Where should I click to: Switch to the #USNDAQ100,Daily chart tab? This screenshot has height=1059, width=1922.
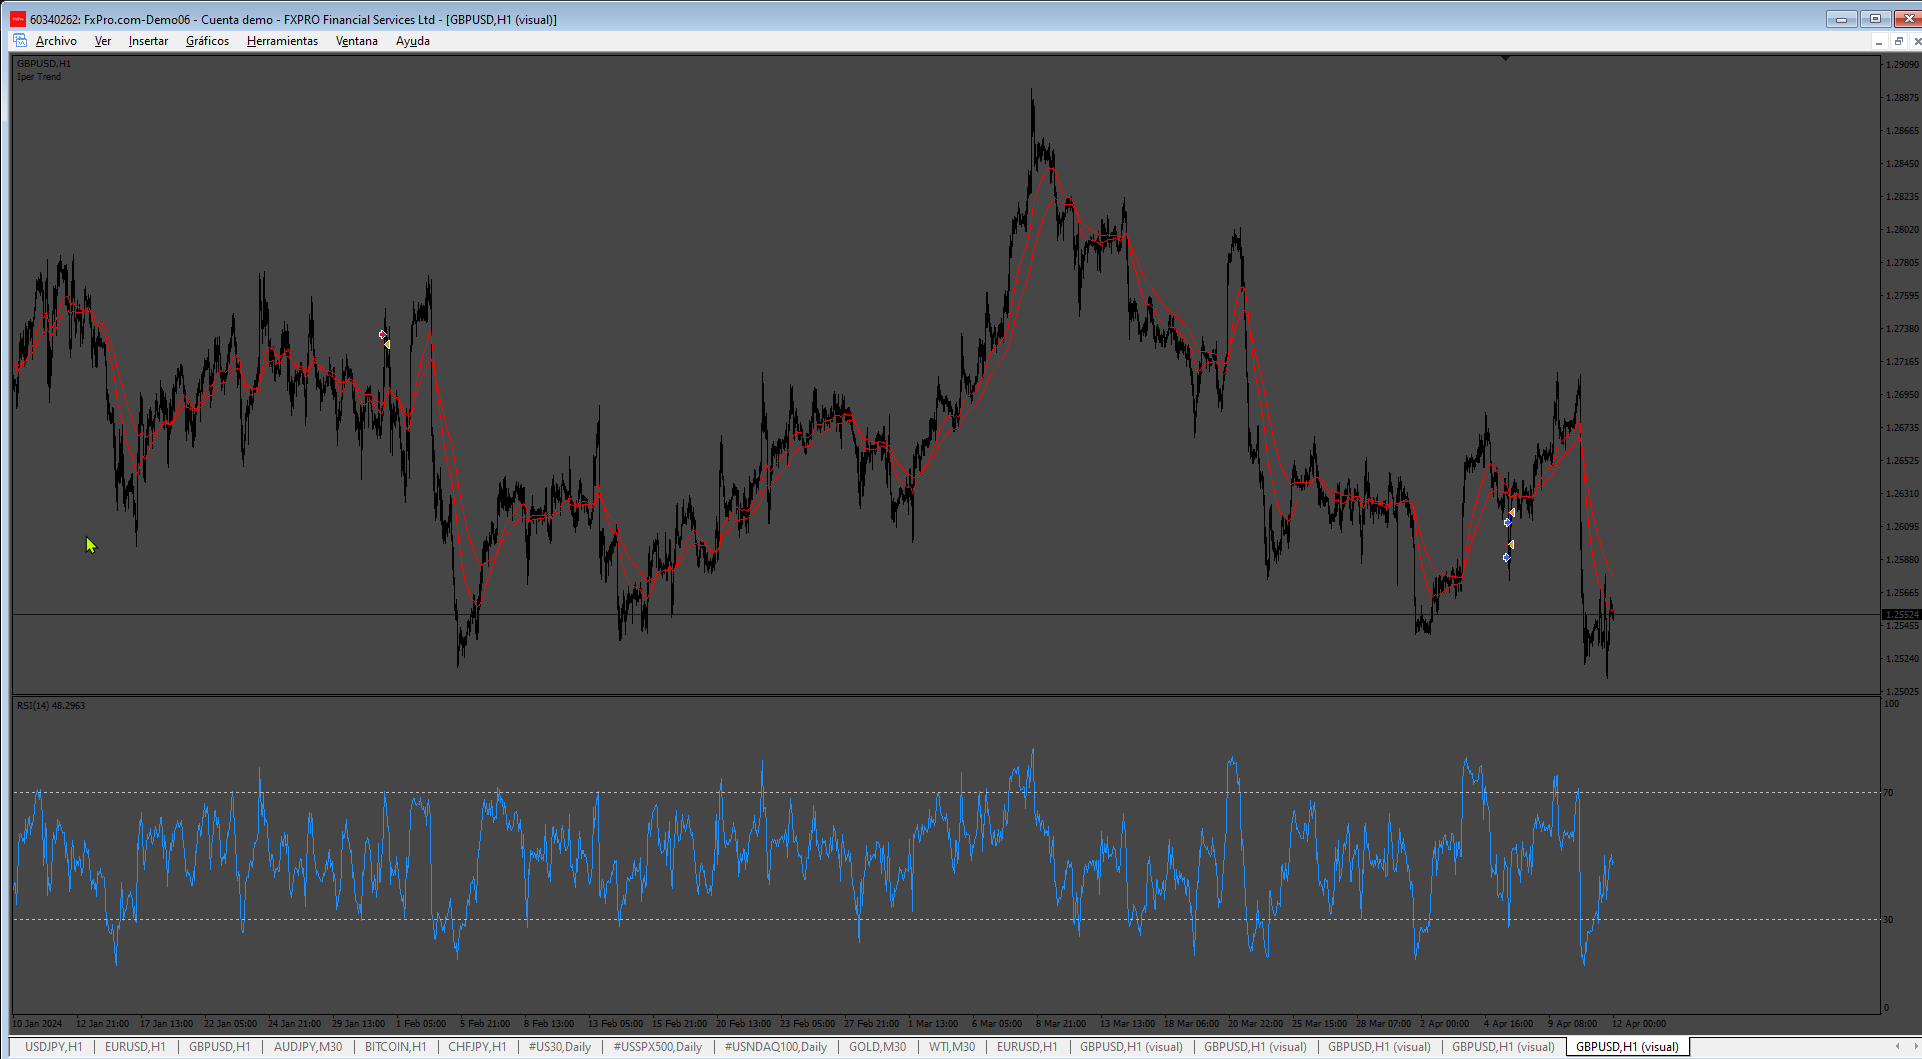tap(776, 1047)
